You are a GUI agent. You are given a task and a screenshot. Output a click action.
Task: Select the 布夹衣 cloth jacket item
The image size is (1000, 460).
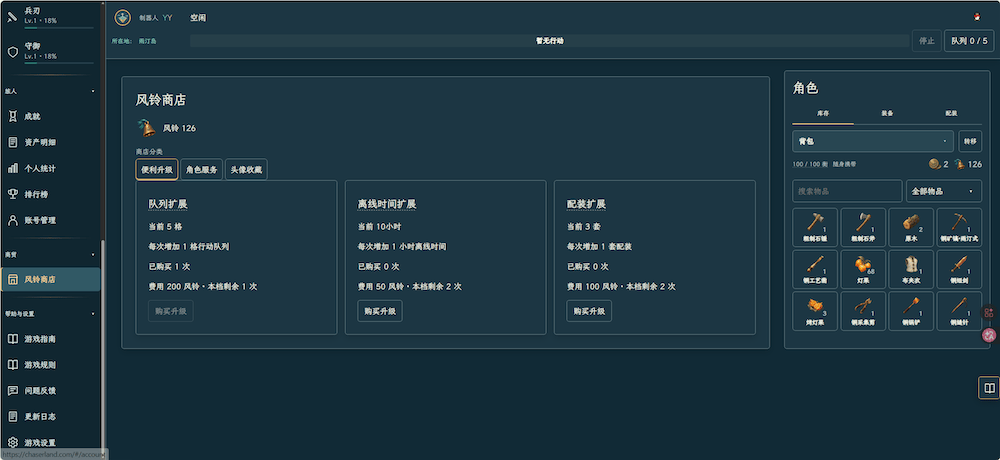pos(911,269)
